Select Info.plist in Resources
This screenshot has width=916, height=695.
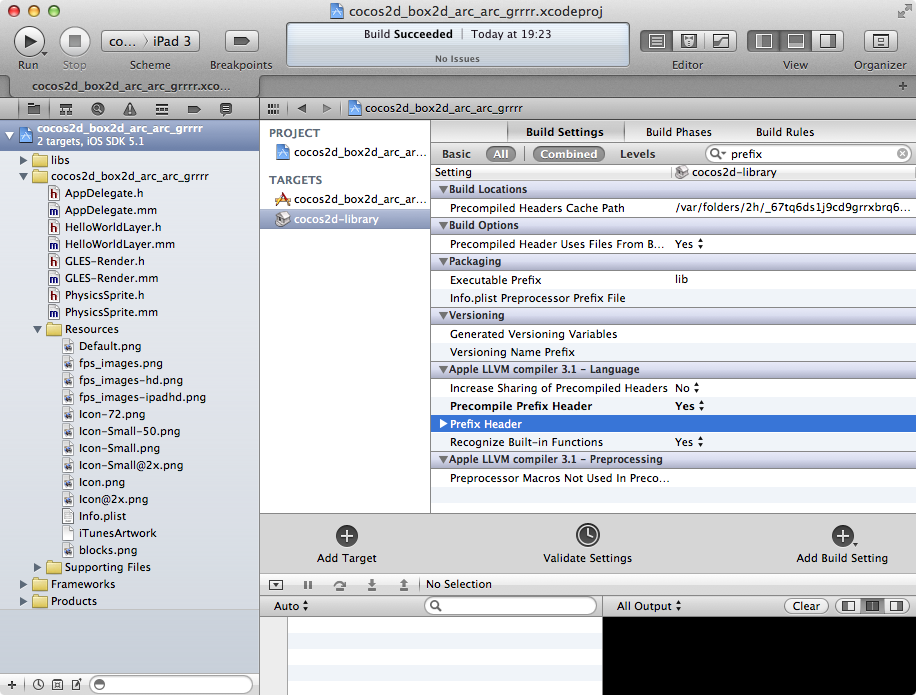point(102,516)
